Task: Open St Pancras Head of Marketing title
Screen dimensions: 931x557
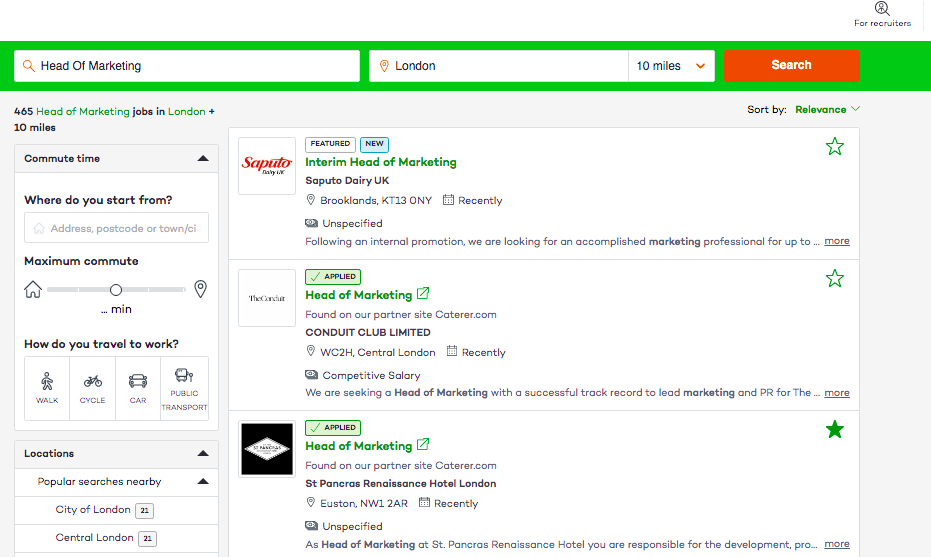Action: click(359, 446)
